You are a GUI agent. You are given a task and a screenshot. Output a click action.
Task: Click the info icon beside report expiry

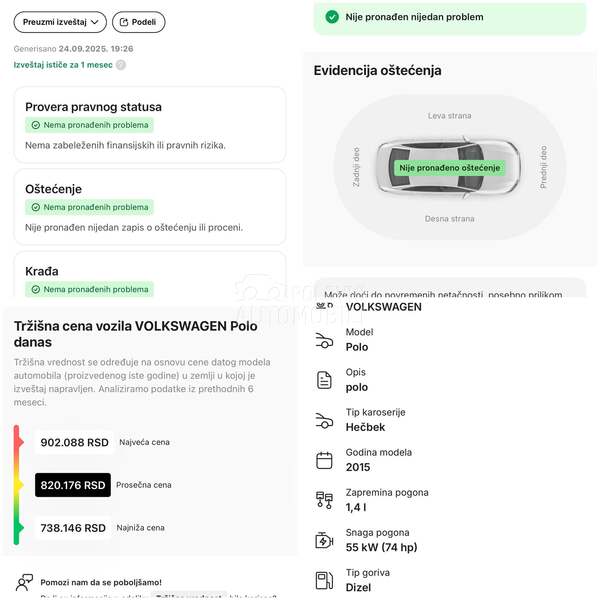[121, 65]
